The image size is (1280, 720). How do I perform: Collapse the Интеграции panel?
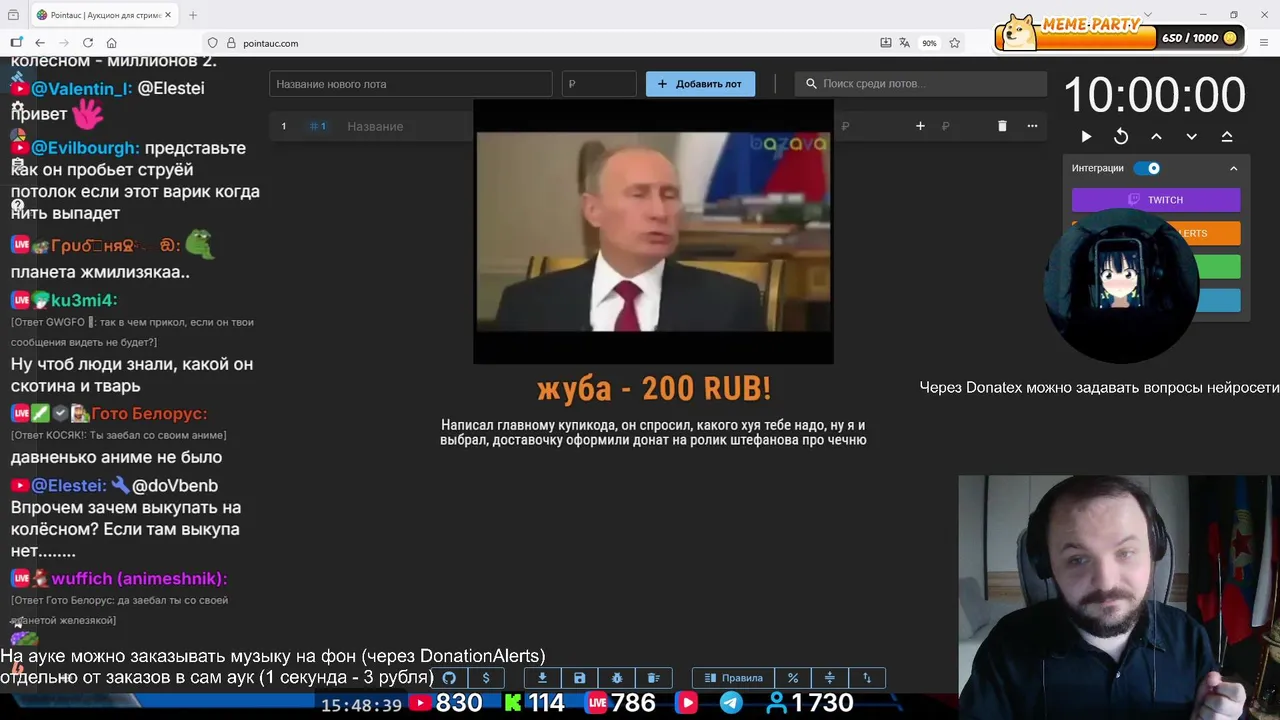click(x=1233, y=168)
